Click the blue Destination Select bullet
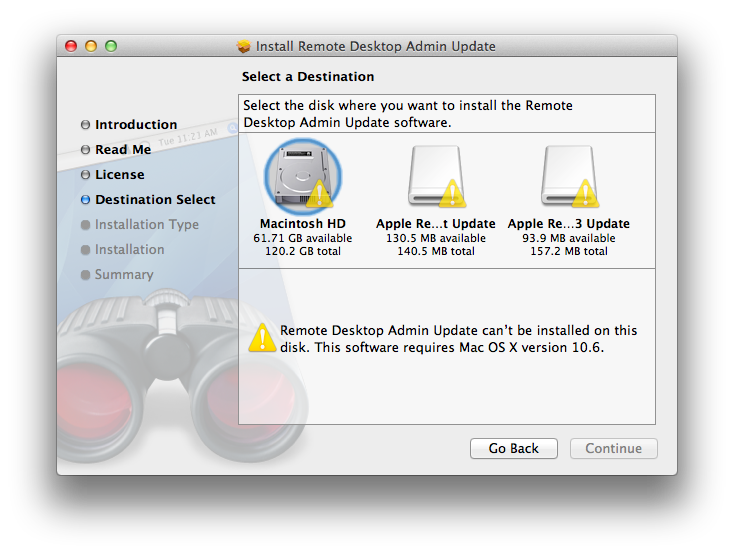 pos(85,199)
